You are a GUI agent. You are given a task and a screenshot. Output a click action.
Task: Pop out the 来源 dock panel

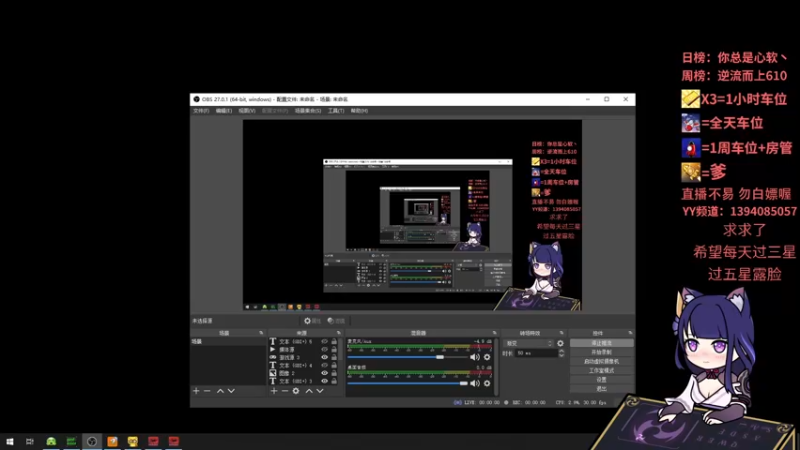point(339,333)
